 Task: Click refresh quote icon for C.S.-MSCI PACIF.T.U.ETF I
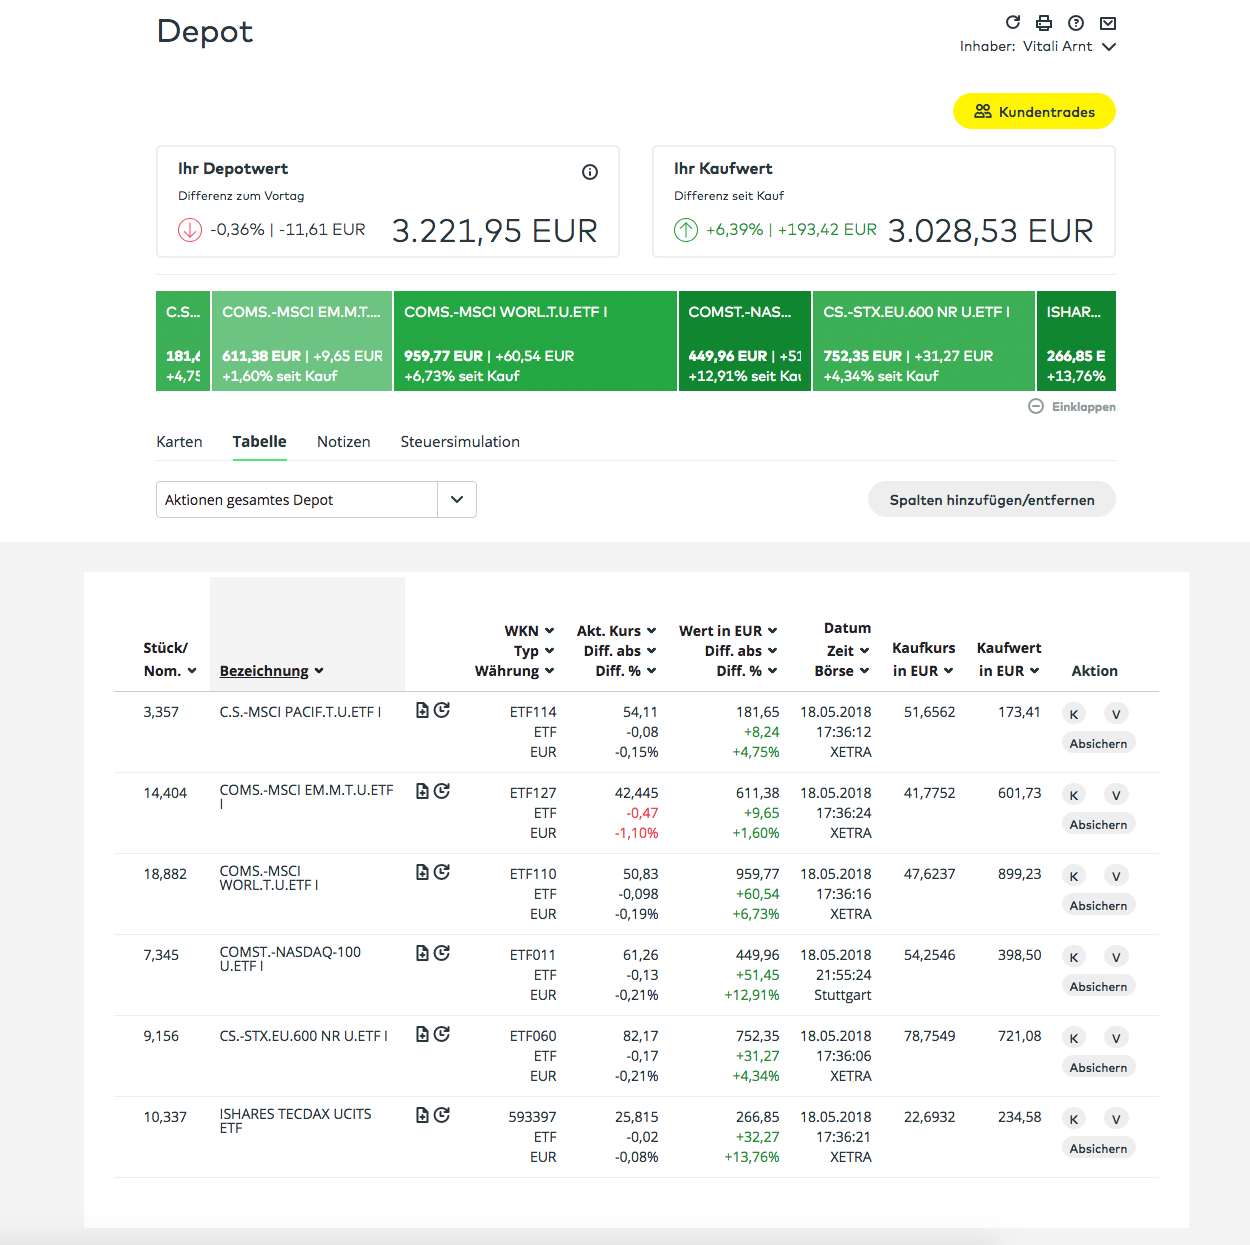[x=442, y=710]
